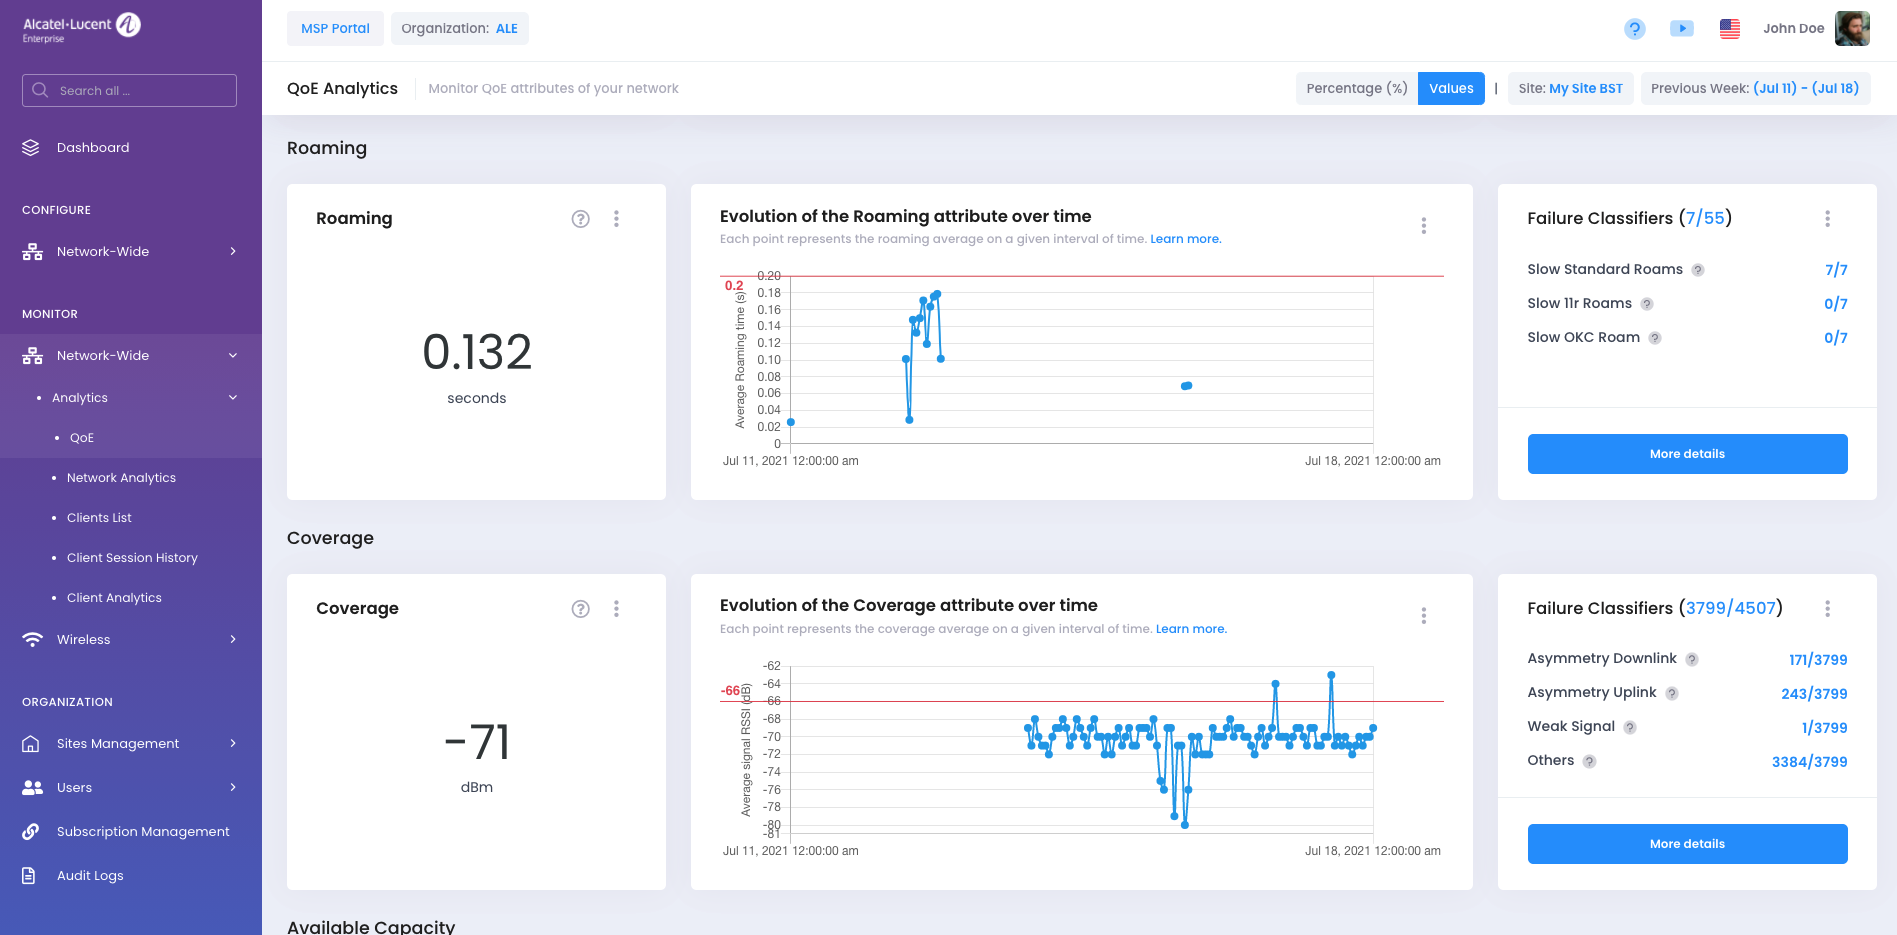Open the Coverage evolution chart three-dot menu
Image resolution: width=1897 pixels, height=935 pixels.
point(1424,616)
